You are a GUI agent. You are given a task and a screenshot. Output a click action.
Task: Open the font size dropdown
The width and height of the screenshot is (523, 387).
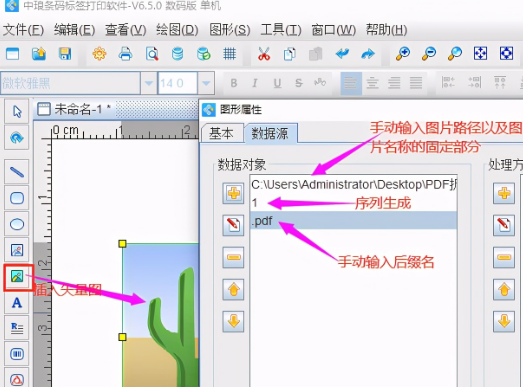206,83
